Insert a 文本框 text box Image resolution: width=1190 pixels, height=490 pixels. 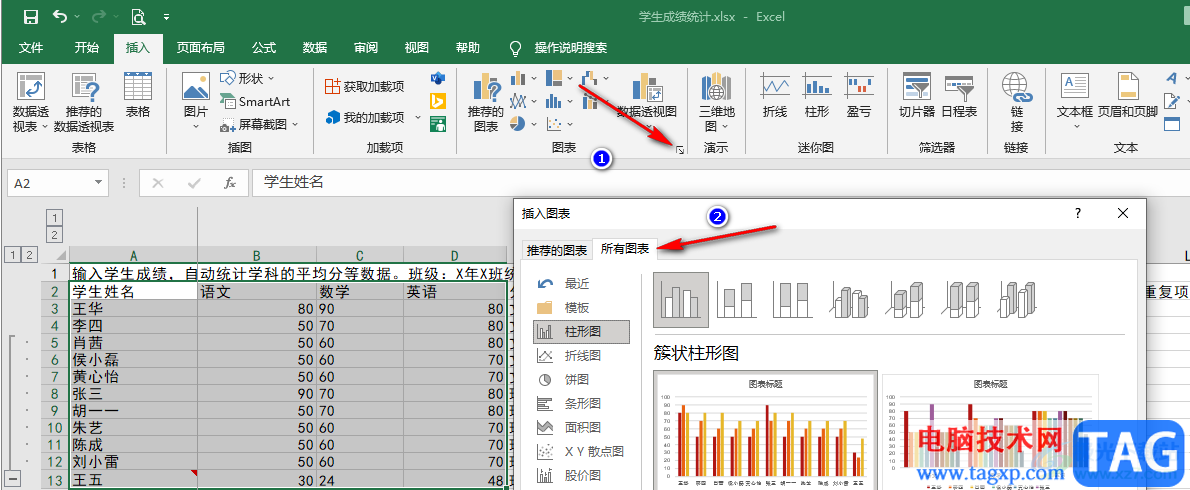click(1075, 96)
